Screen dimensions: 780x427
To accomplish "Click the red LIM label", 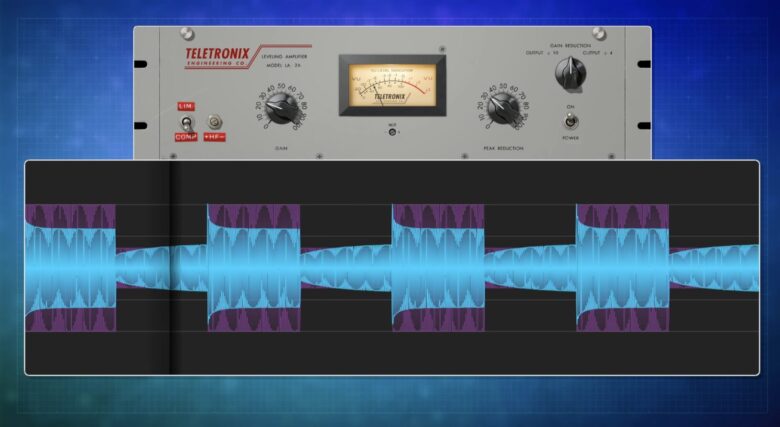I will coord(185,106).
